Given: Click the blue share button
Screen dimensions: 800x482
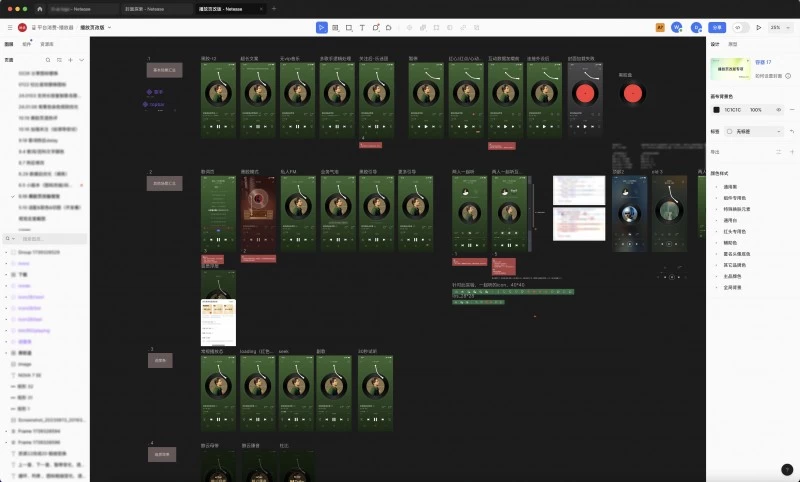Looking at the screenshot, I should pos(716,27).
